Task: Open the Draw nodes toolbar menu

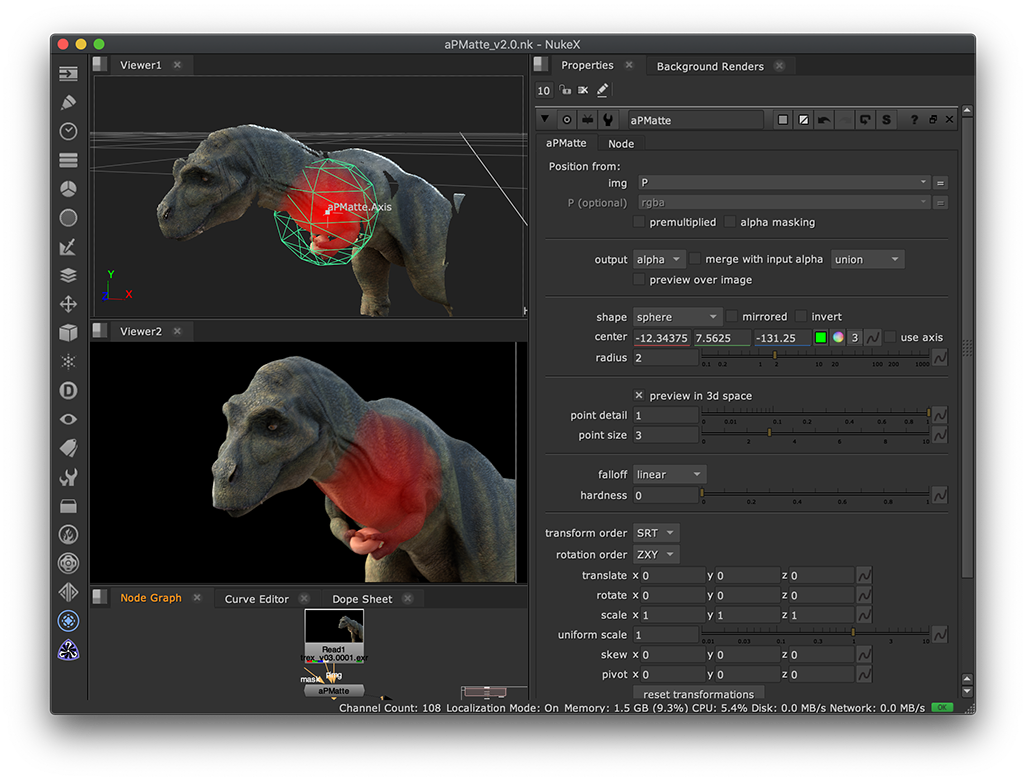Action: (x=68, y=102)
